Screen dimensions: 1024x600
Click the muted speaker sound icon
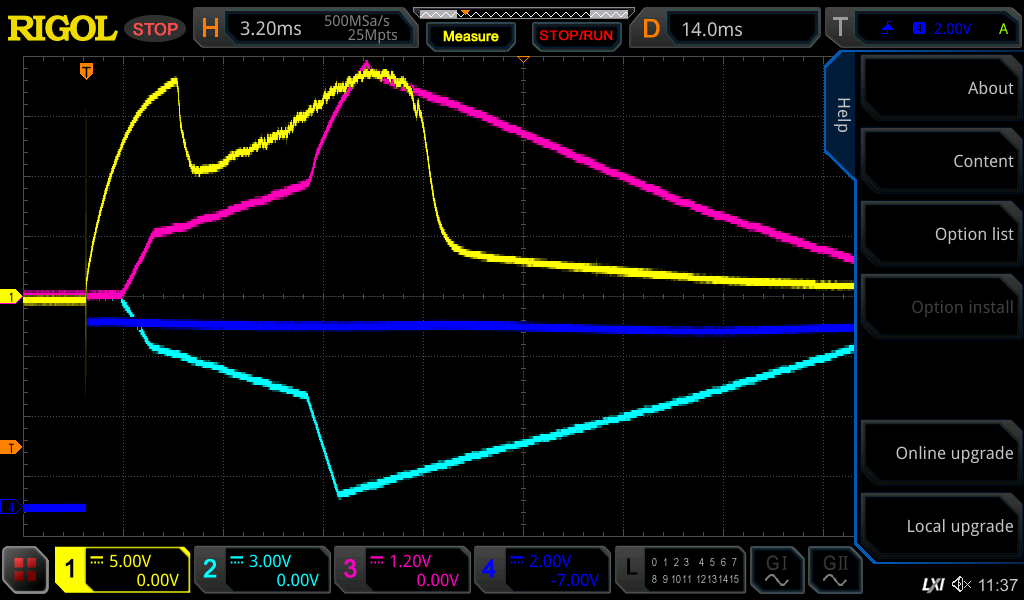coord(961,584)
